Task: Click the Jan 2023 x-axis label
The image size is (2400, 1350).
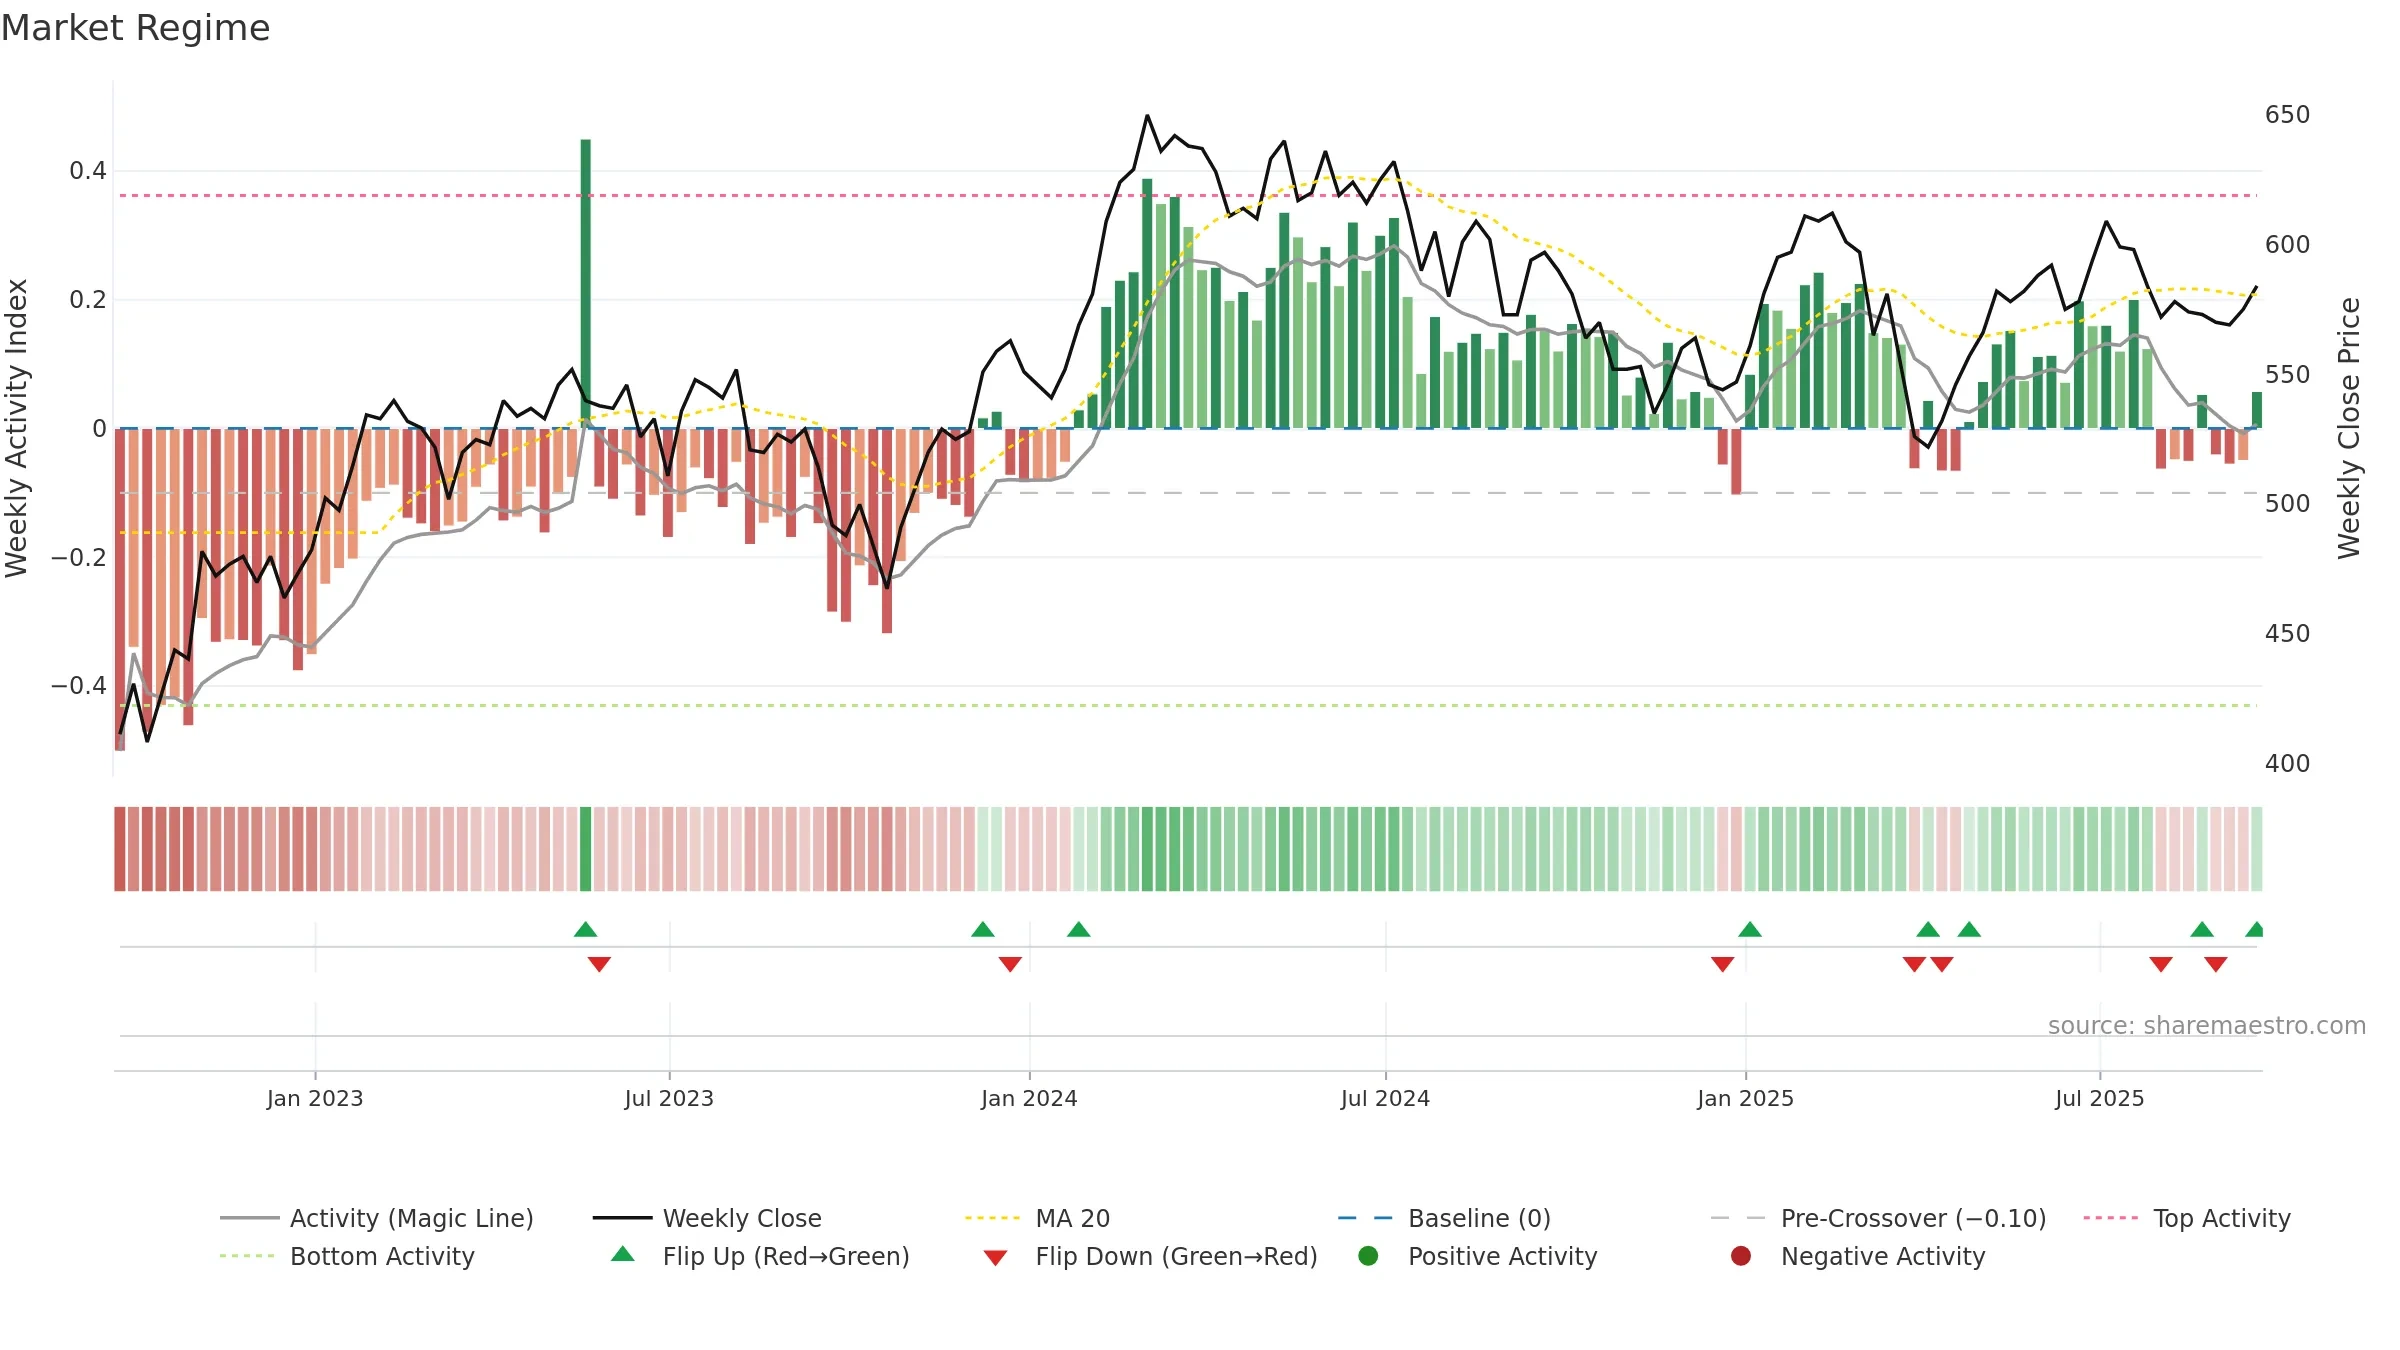Action: pos(315,1098)
